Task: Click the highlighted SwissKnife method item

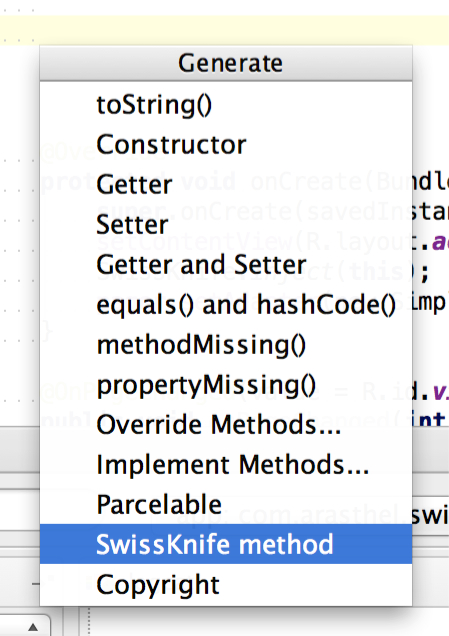Action: click(x=226, y=544)
